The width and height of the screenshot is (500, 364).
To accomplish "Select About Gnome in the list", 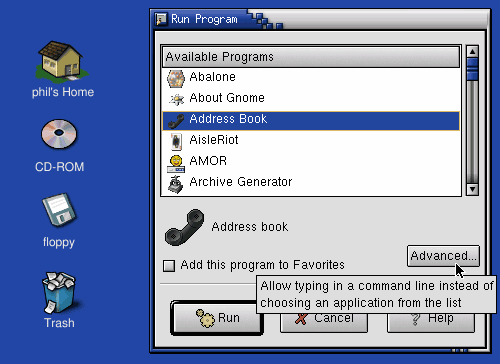I will tap(311, 99).
